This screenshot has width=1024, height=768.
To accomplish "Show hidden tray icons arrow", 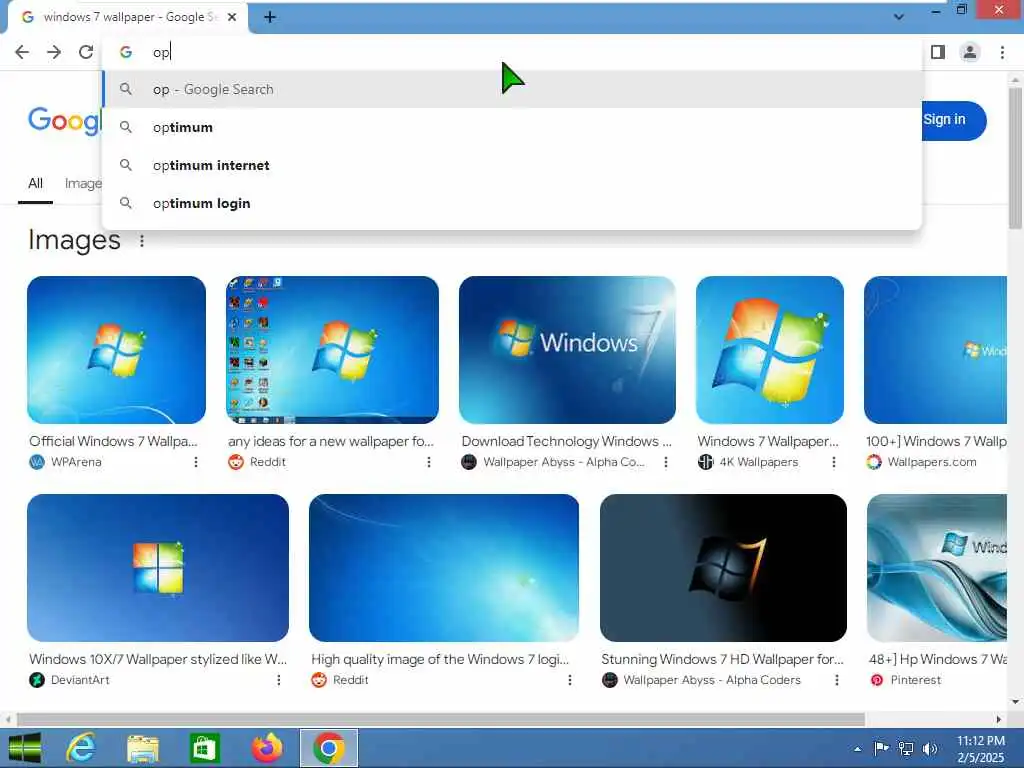I will (x=857, y=749).
